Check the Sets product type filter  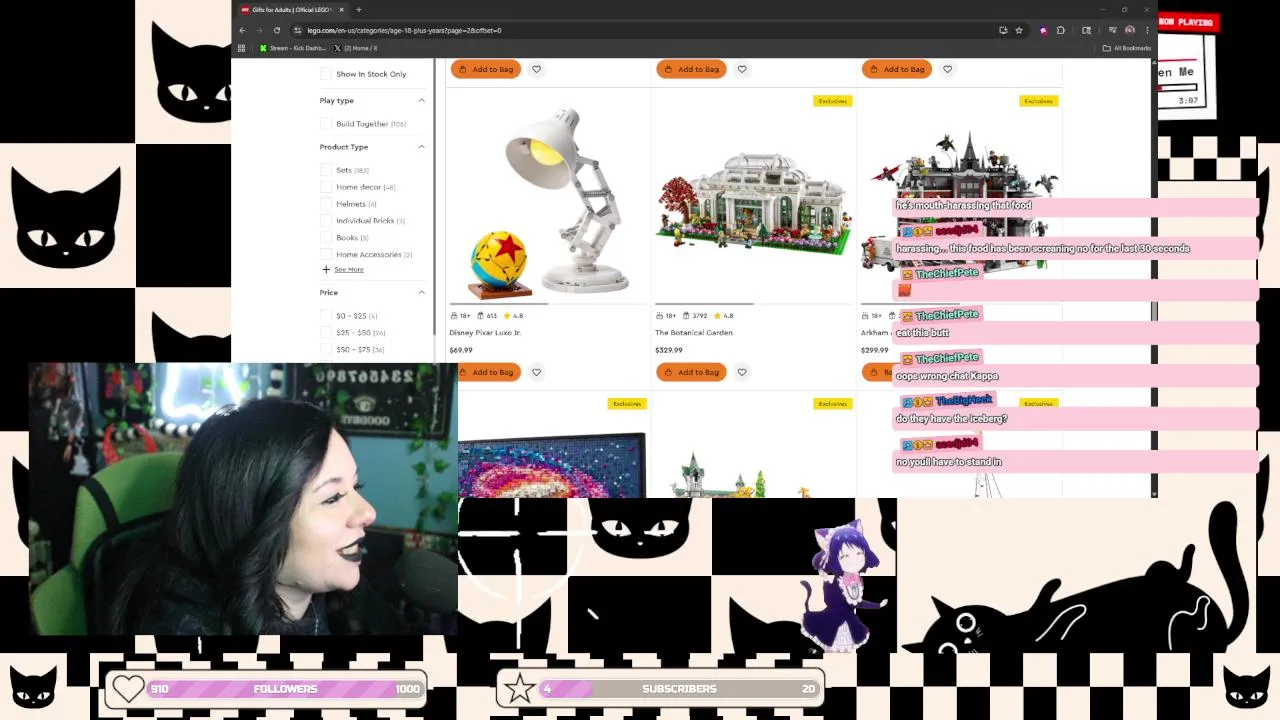coord(325,170)
